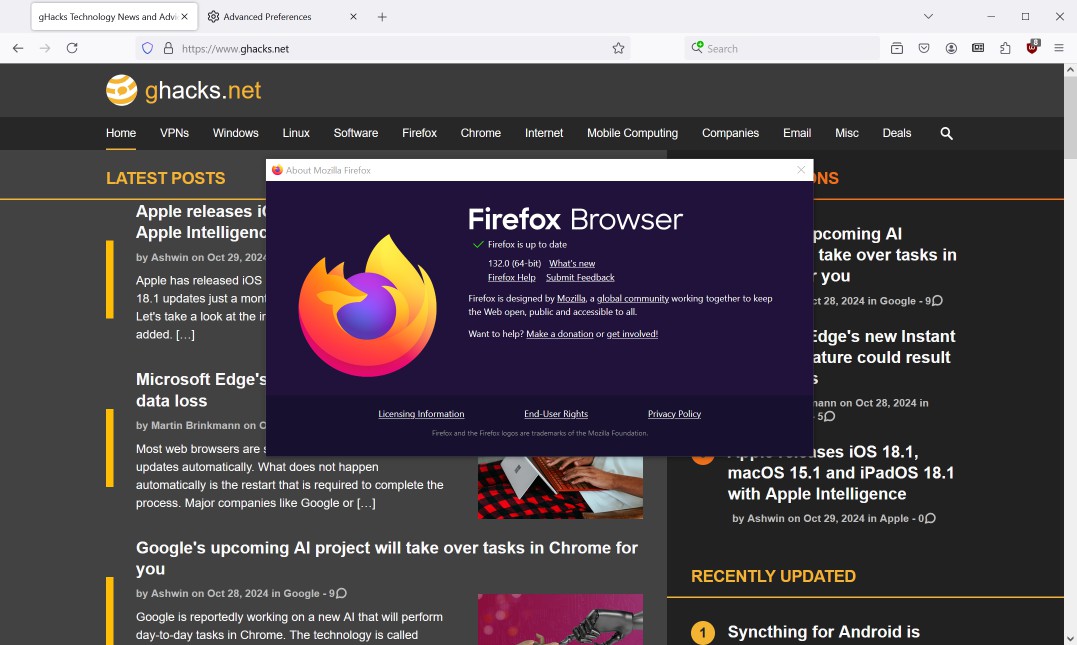The height and width of the screenshot is (645, 1077).
Task: Open the Email category
Action: [x=797, y=133]
